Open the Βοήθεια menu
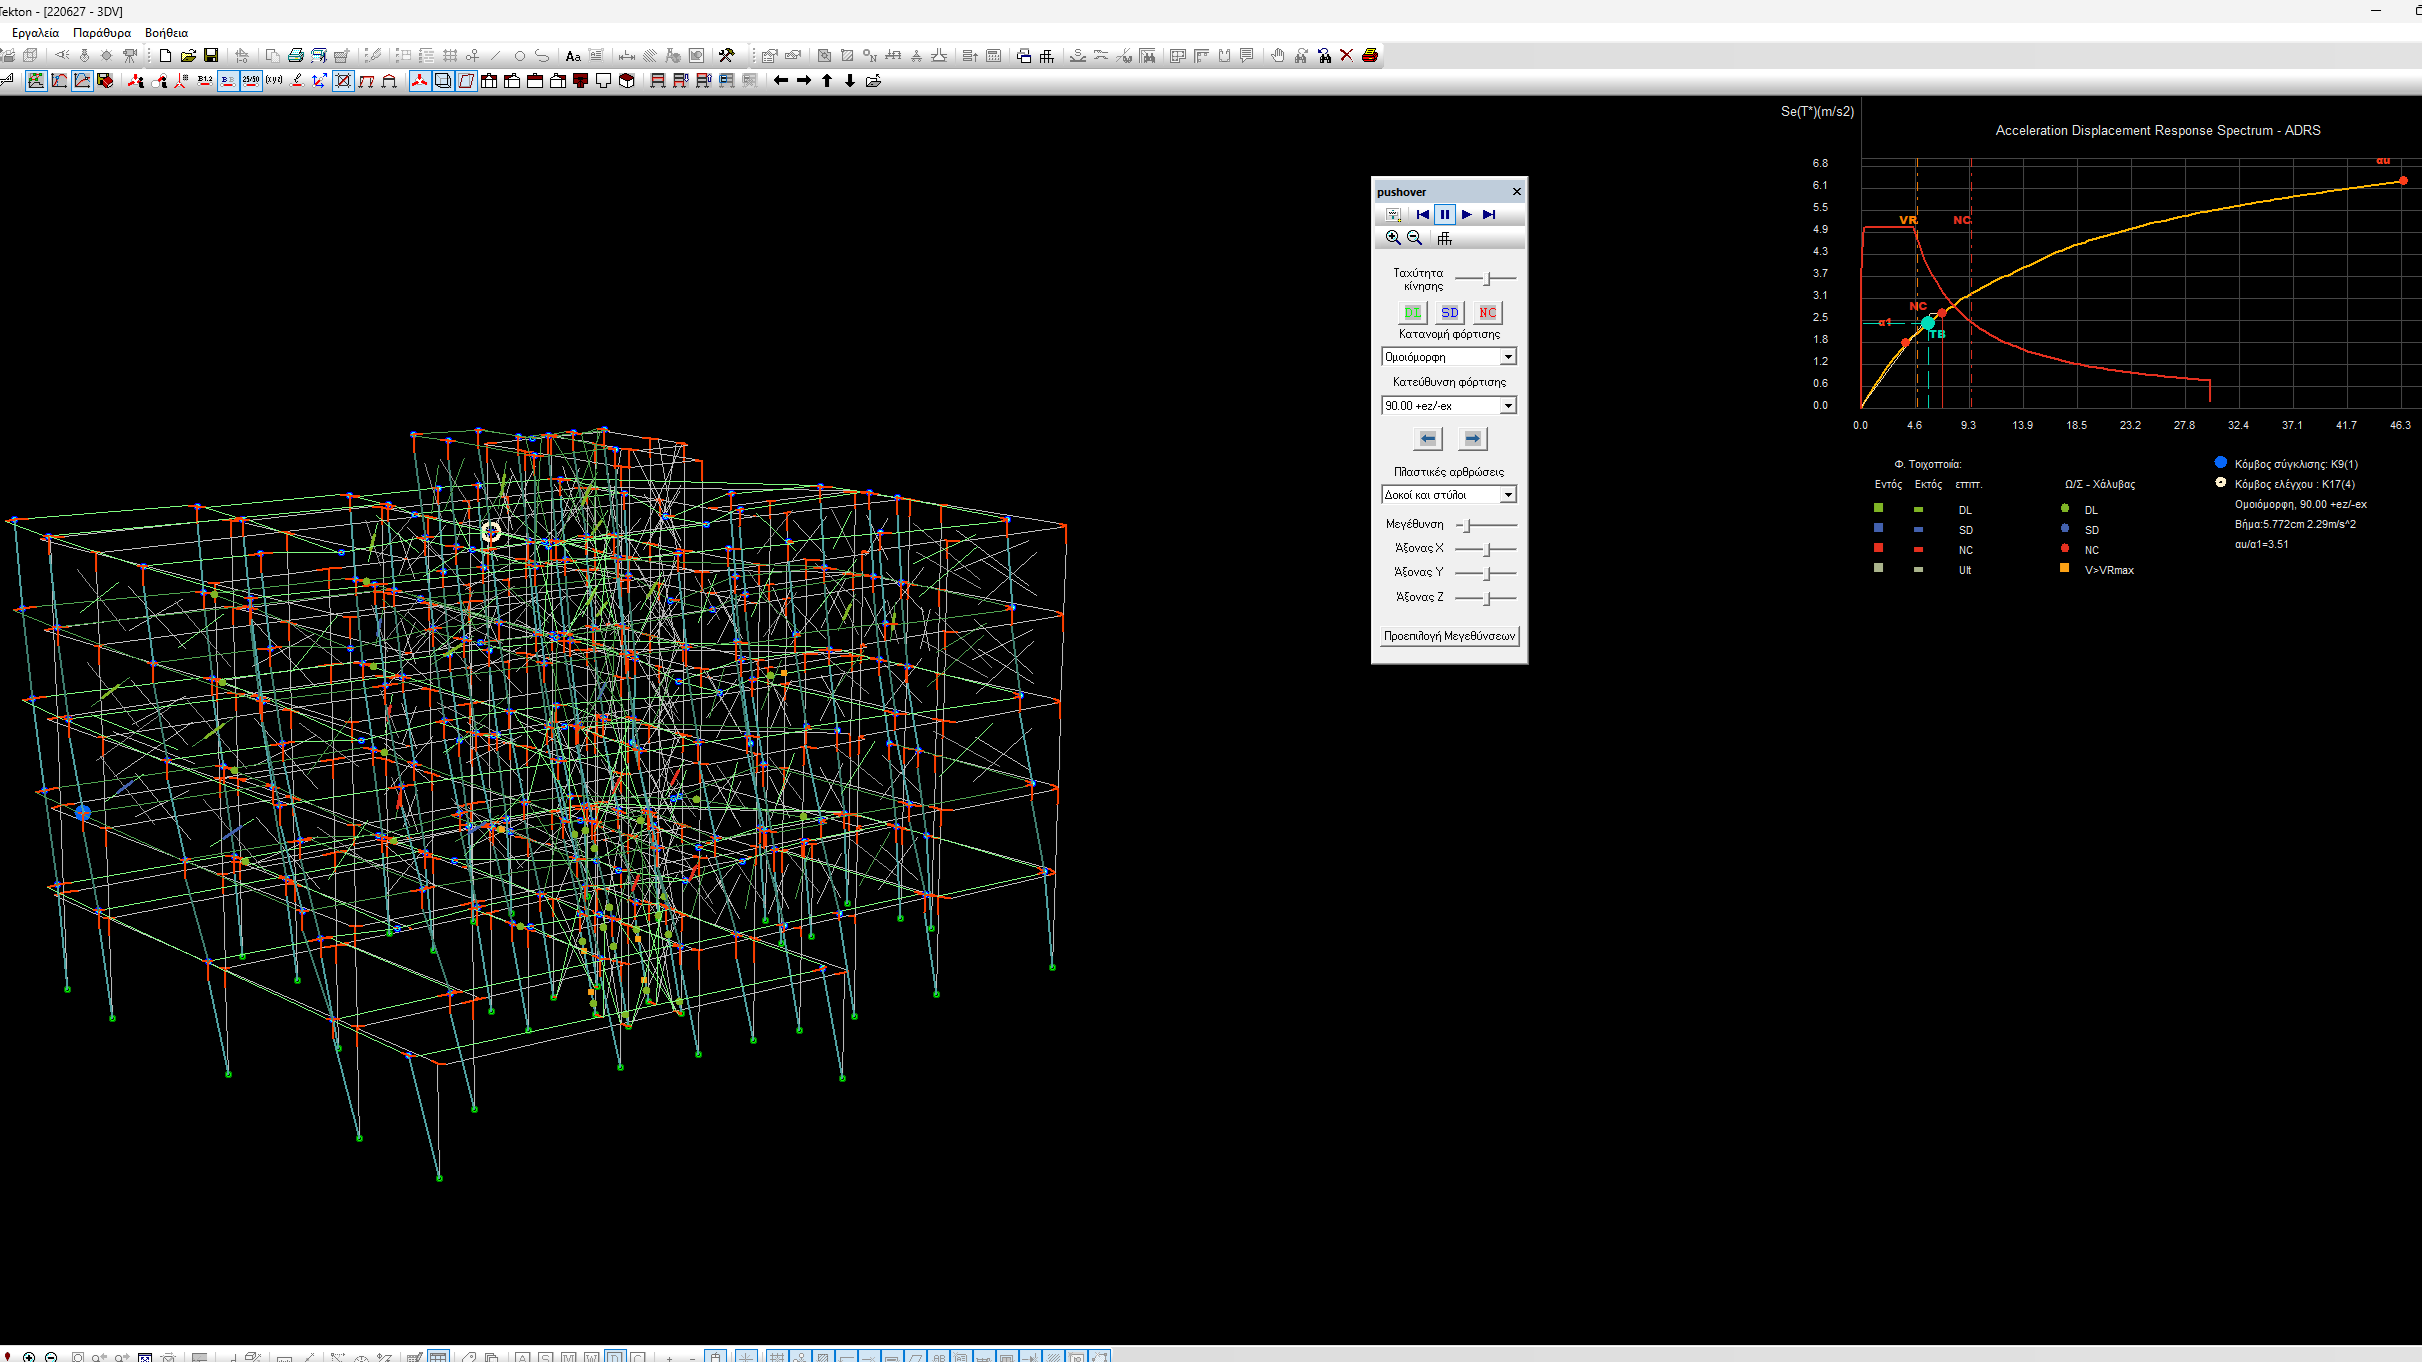2422x1362 pixels. (x=166, y=33)
